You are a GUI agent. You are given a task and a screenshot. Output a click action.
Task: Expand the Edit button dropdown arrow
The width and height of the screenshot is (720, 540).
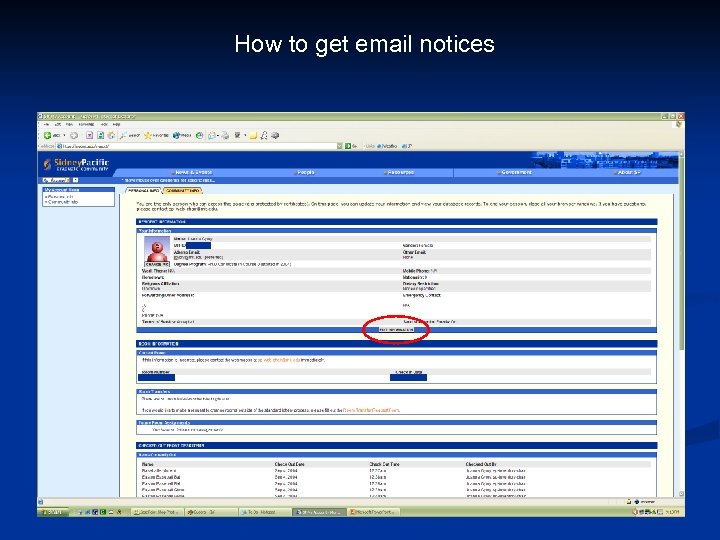coord(245,135)
